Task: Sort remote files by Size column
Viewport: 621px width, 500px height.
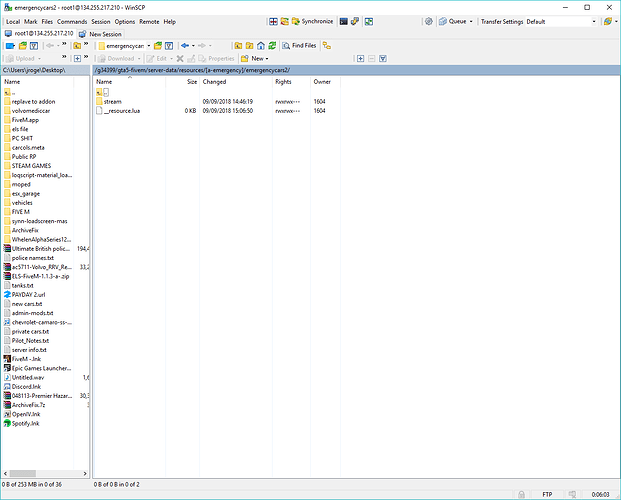Action: tap(183, 82)
